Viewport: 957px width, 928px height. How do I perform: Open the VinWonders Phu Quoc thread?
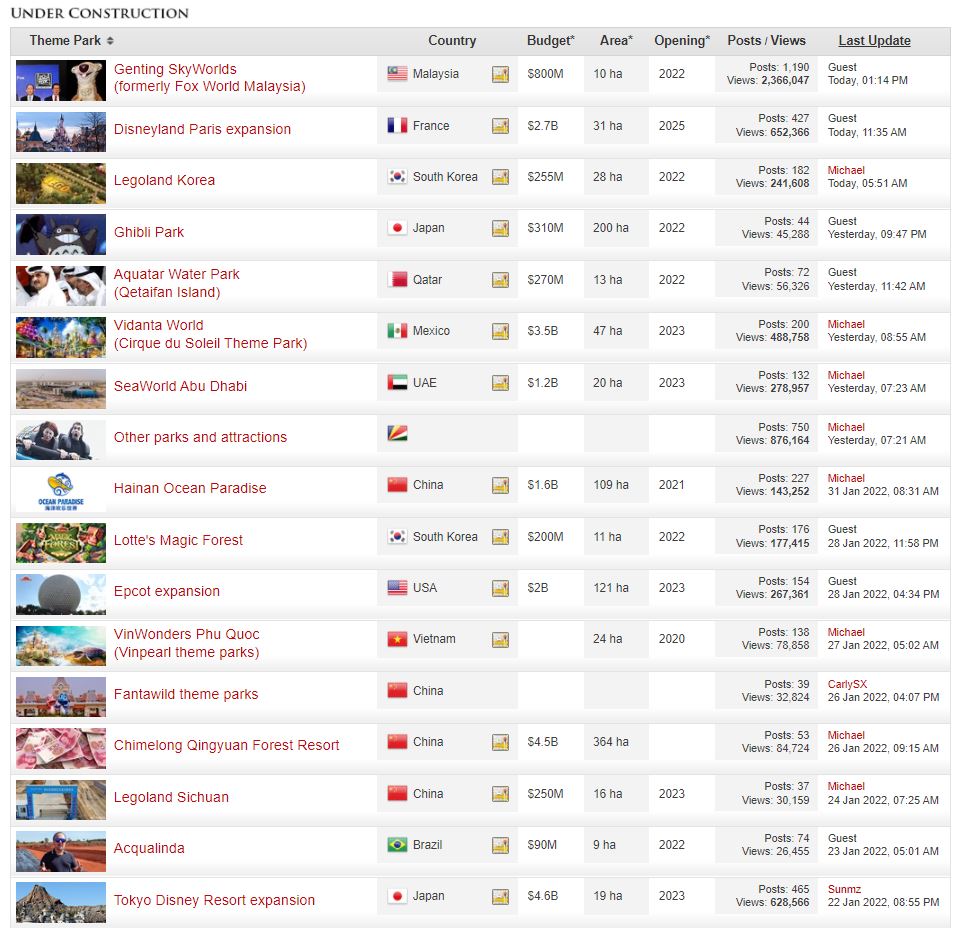point(186,643)
